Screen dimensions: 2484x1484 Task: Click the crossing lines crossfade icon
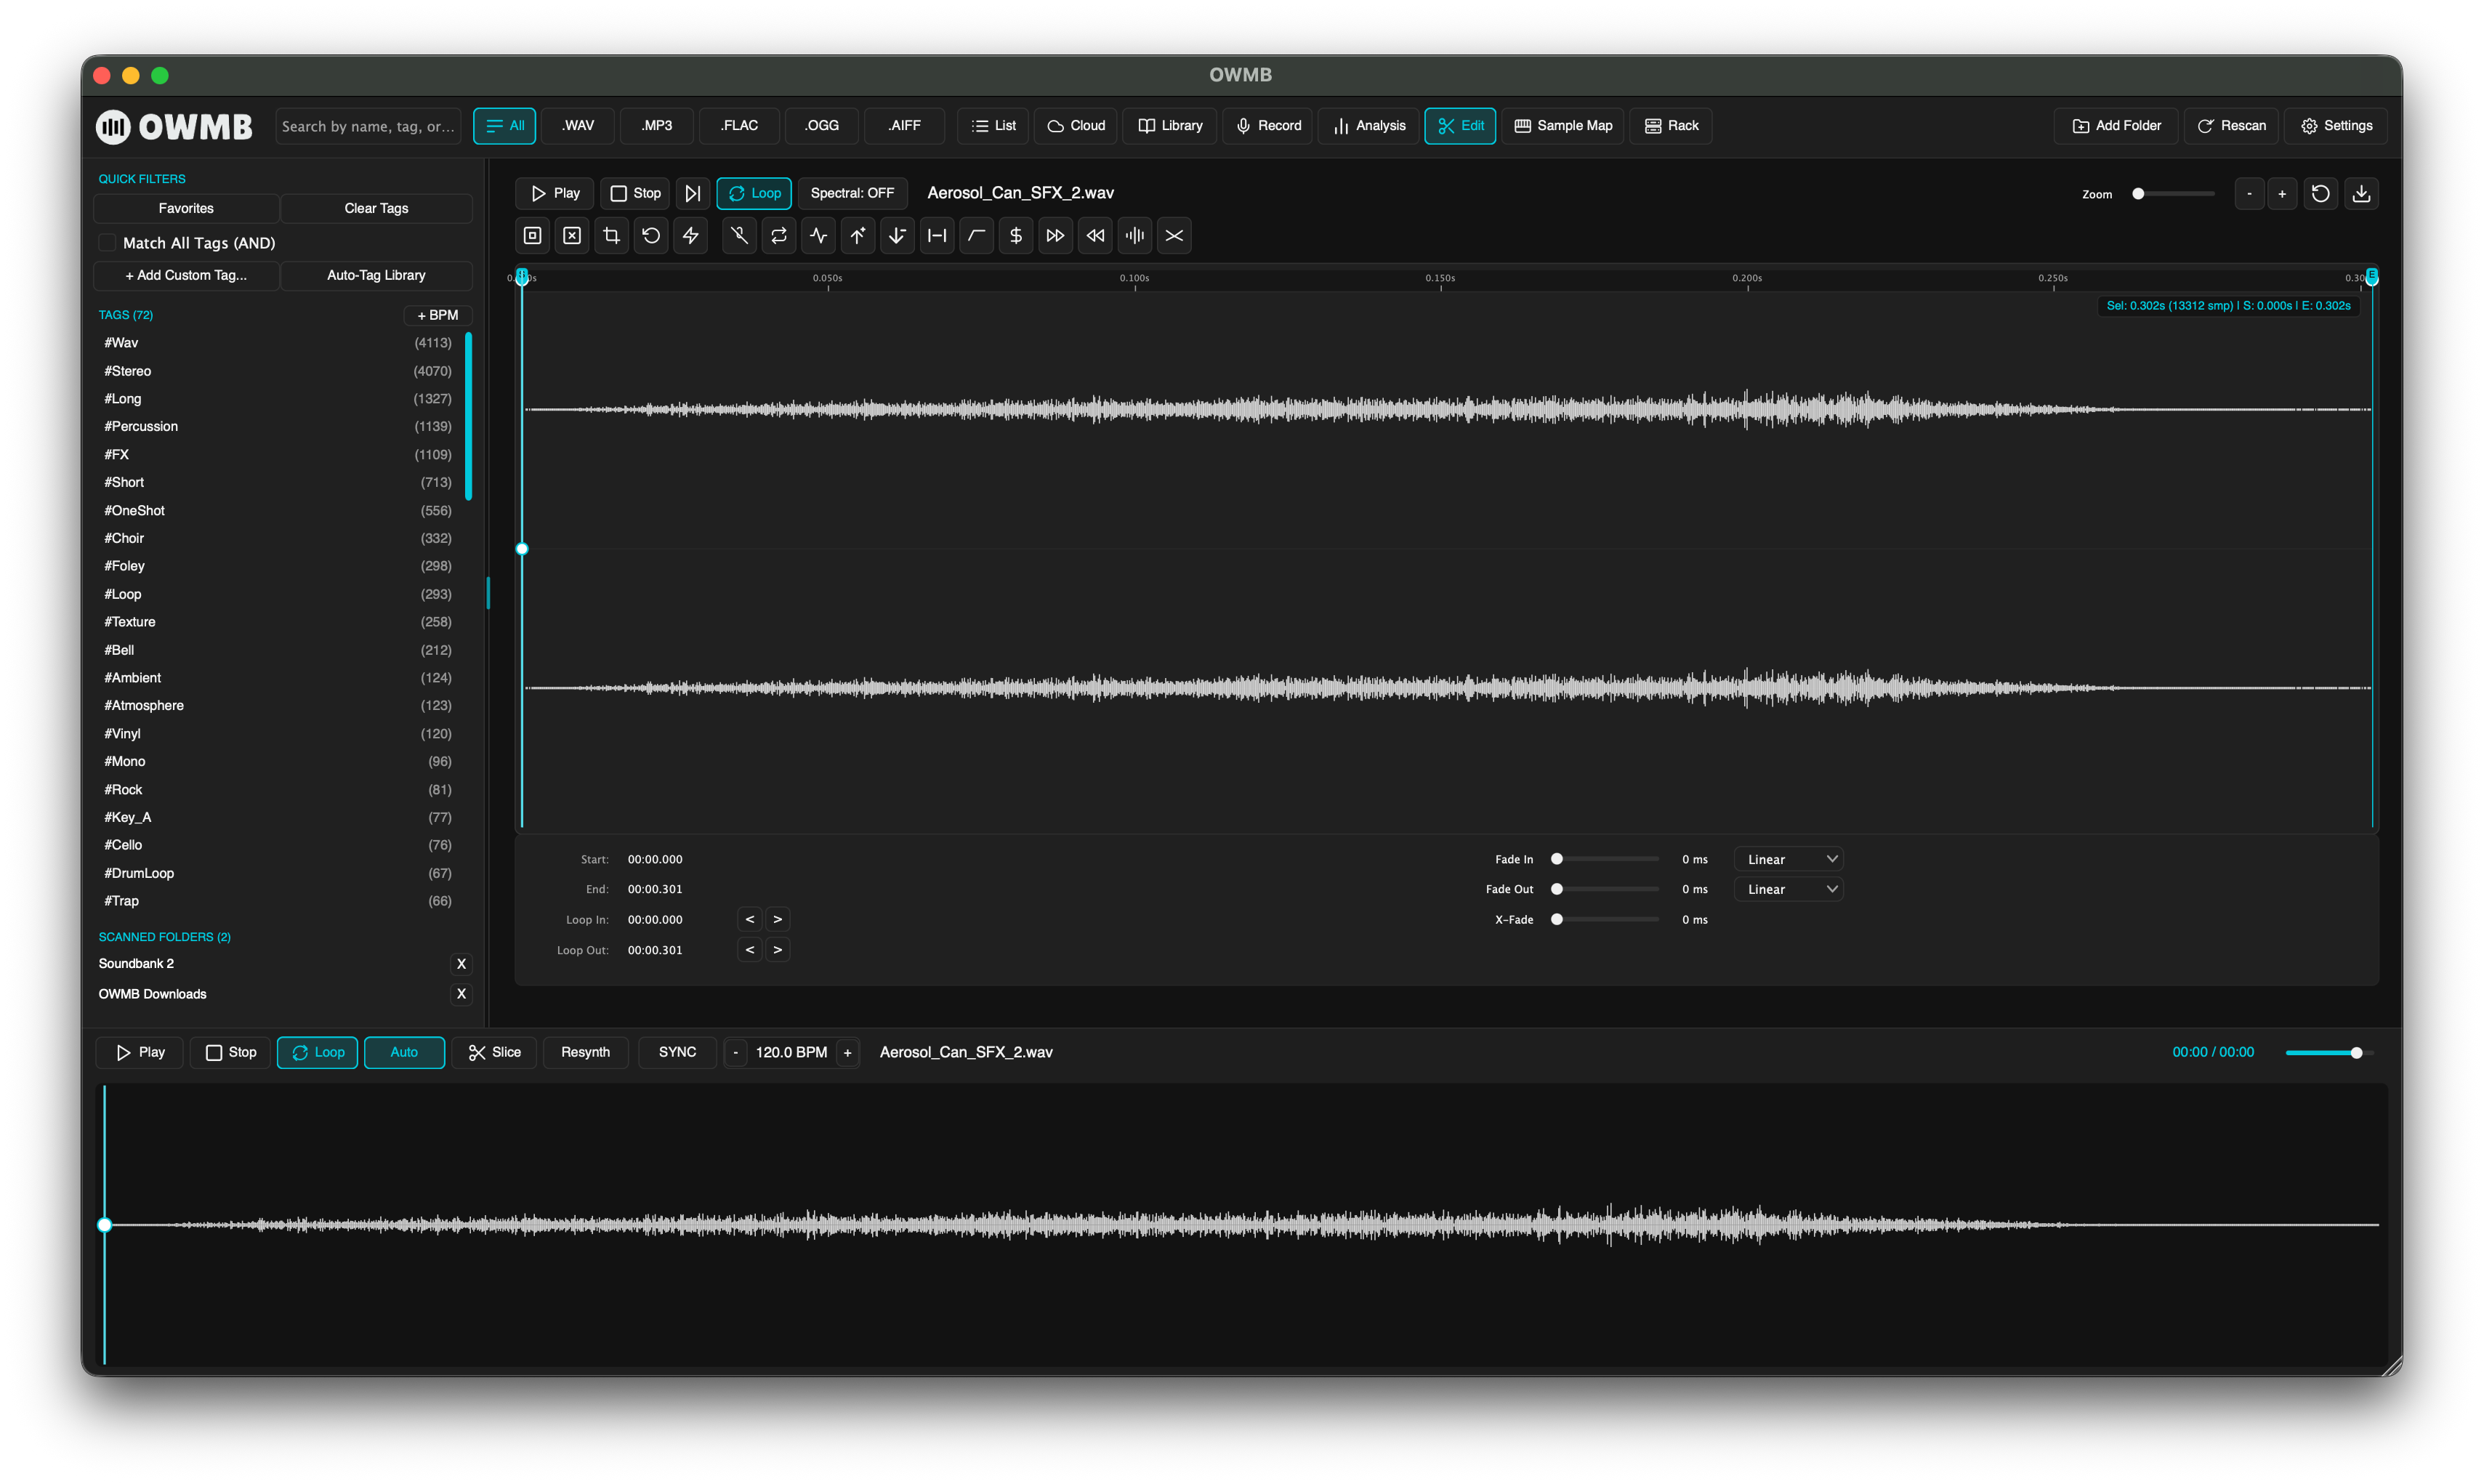(1174, 236)
